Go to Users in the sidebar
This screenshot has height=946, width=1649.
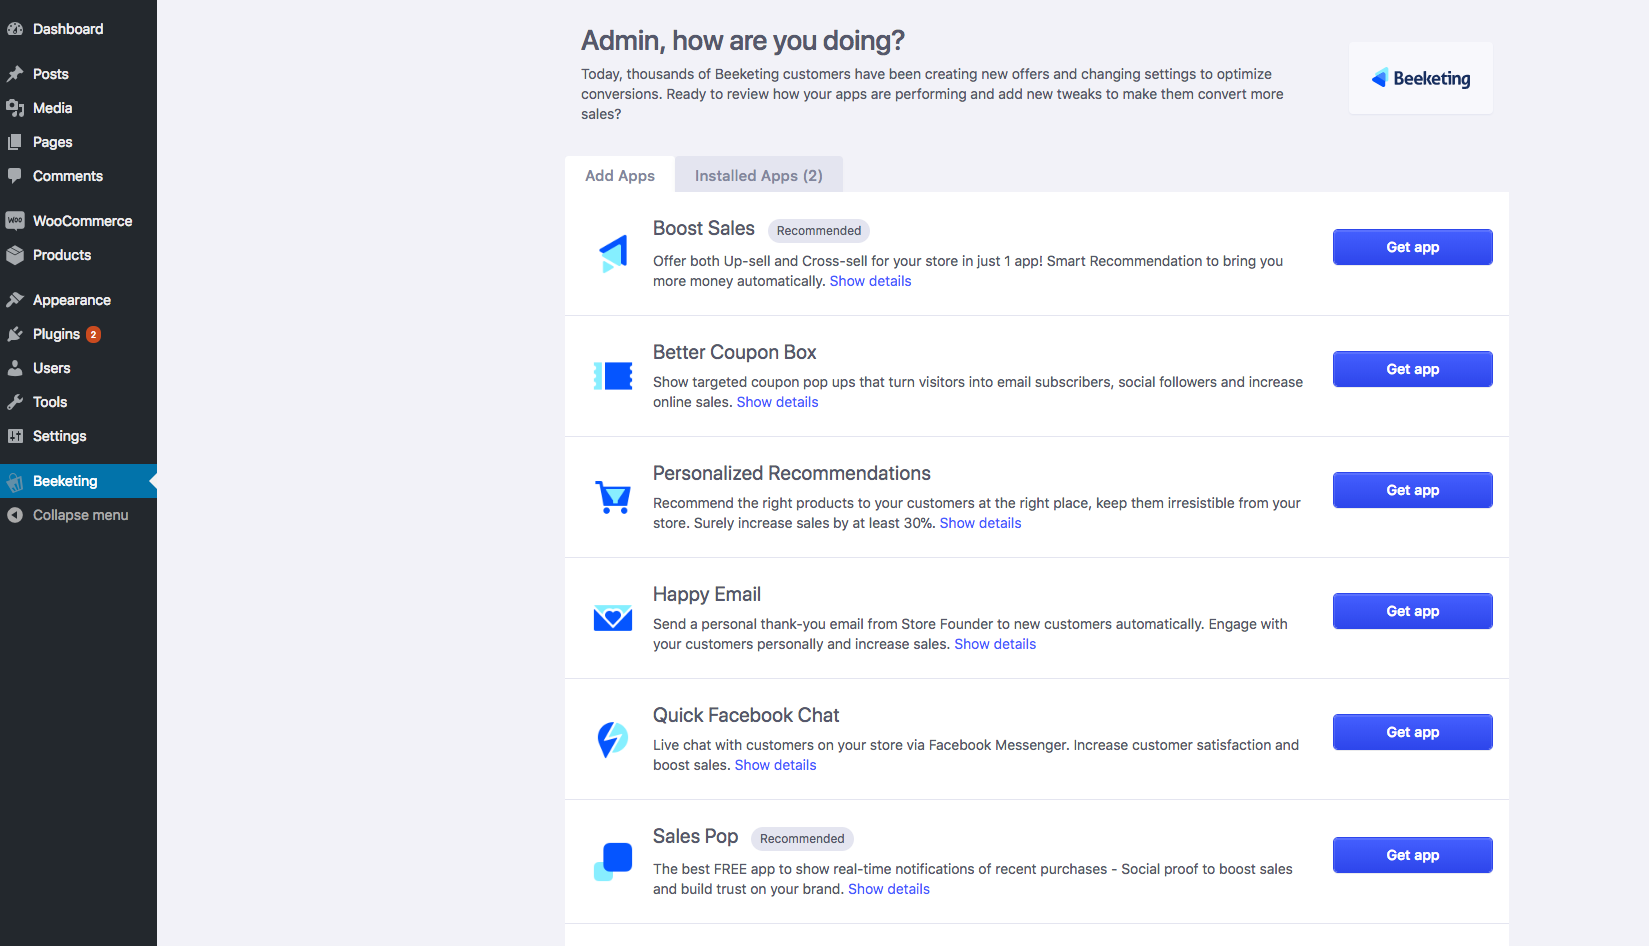(78, 368)
